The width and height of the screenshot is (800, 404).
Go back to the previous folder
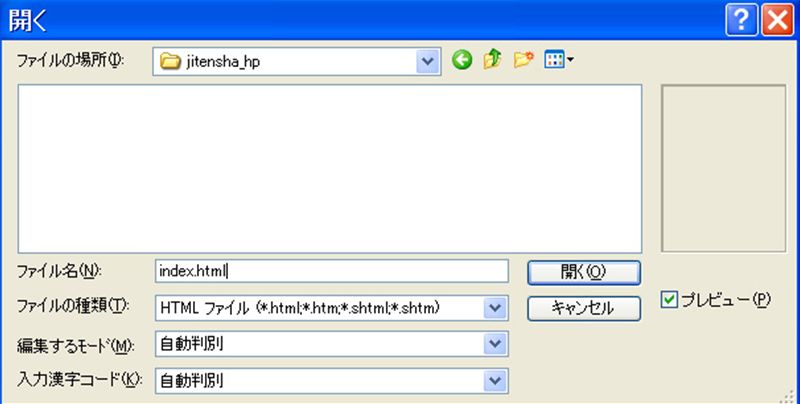(x=462, y=61)
